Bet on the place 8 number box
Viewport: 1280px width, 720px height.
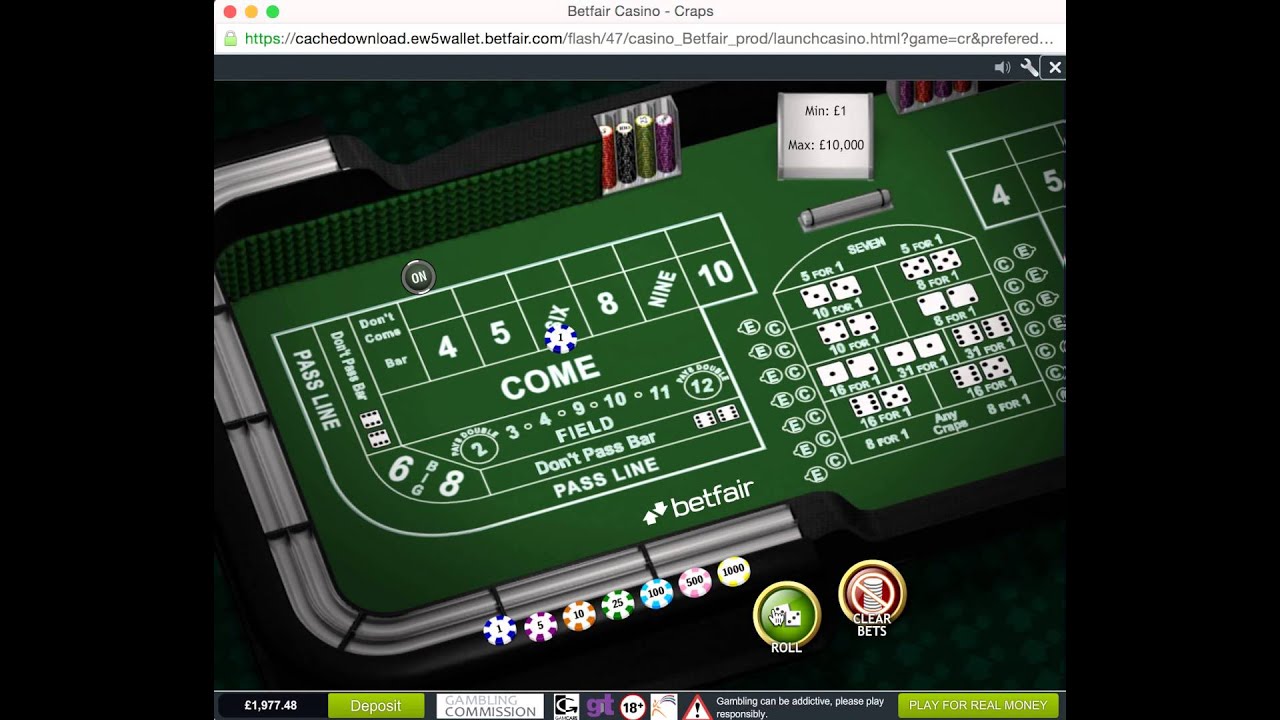tap(608, 302)
